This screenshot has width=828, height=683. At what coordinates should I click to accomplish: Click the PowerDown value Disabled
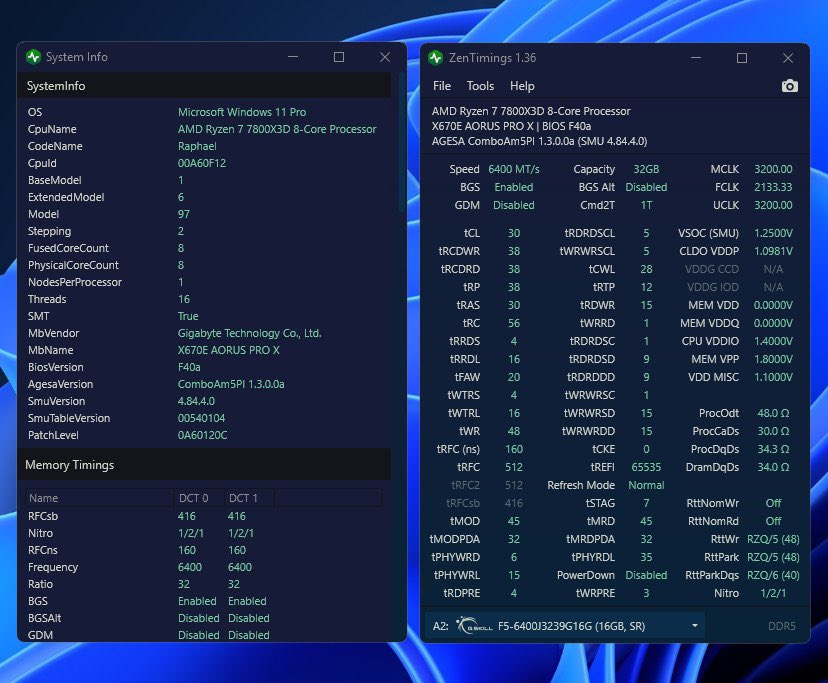pyautogui.click(x=646, y=575)
